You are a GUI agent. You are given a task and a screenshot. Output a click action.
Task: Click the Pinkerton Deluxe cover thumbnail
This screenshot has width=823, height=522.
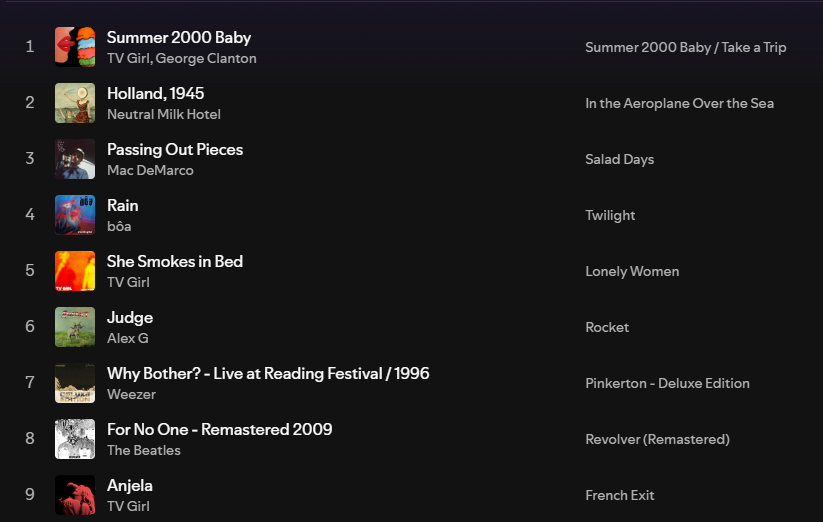75,383
